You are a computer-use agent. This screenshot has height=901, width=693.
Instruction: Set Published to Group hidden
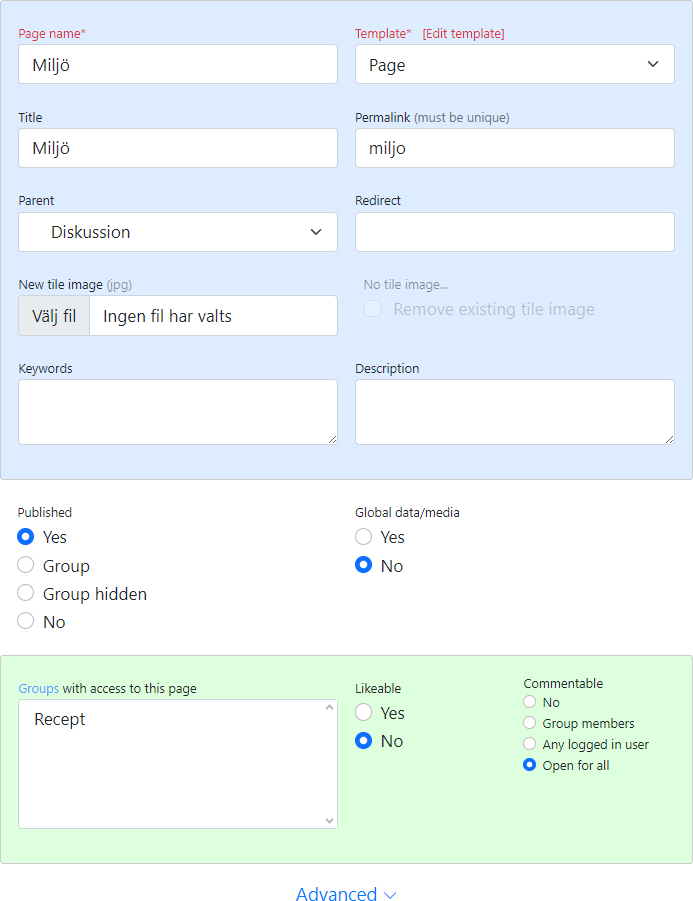[26, 594]
